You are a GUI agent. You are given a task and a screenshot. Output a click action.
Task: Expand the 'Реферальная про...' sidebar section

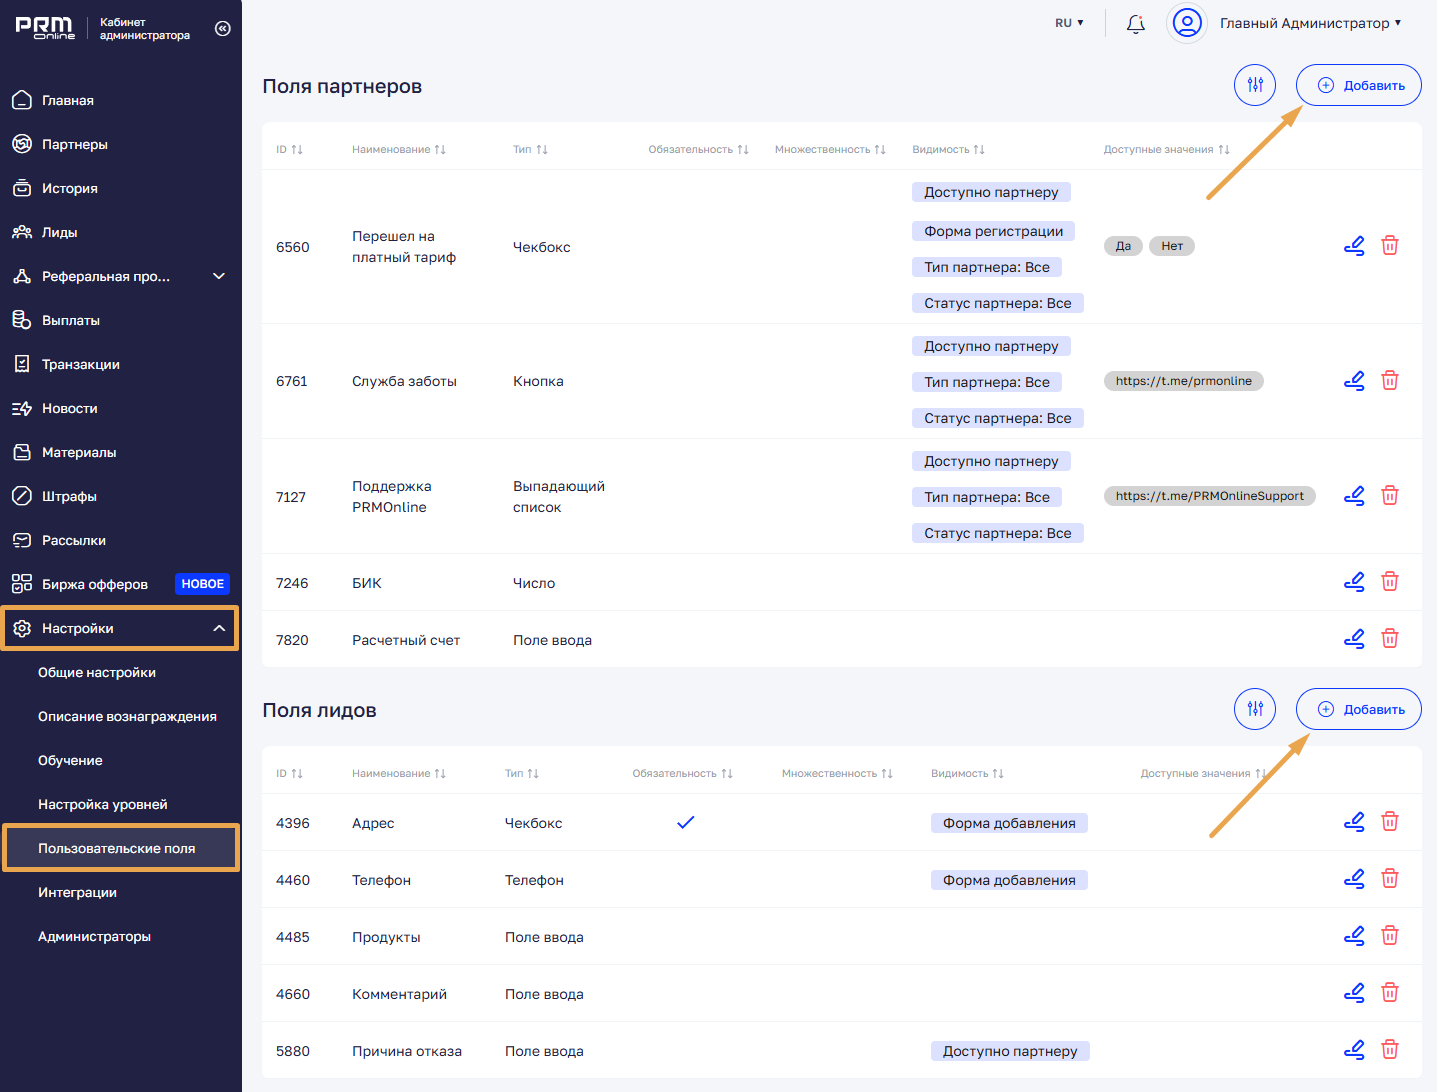(x=219, y=277)
